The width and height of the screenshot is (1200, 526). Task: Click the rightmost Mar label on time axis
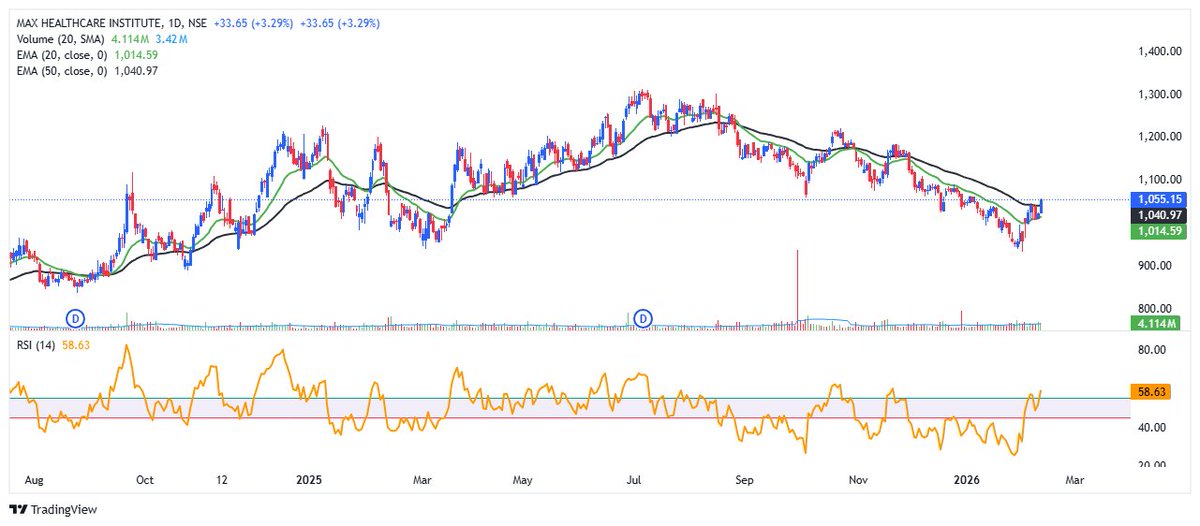pos(1075,480)
